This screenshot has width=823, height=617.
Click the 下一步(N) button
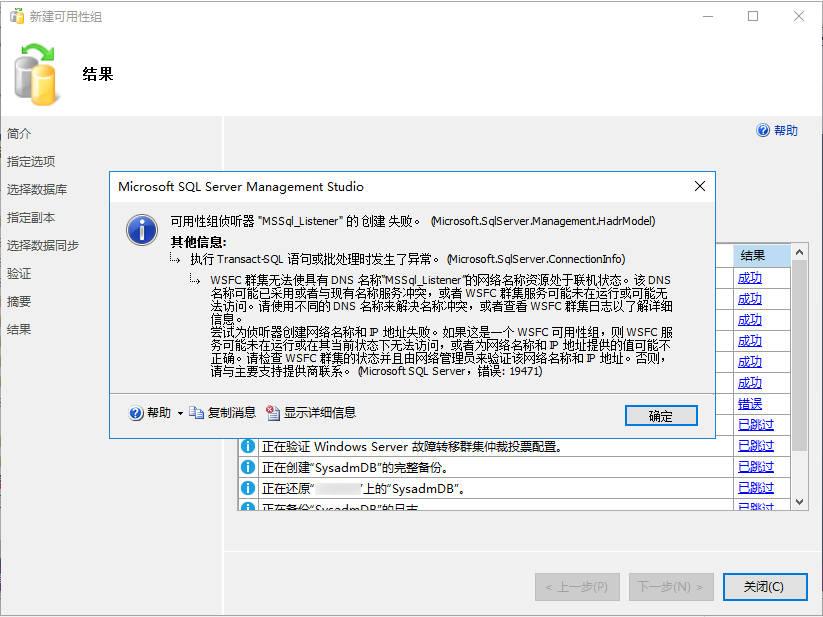[x=671, y=587]
